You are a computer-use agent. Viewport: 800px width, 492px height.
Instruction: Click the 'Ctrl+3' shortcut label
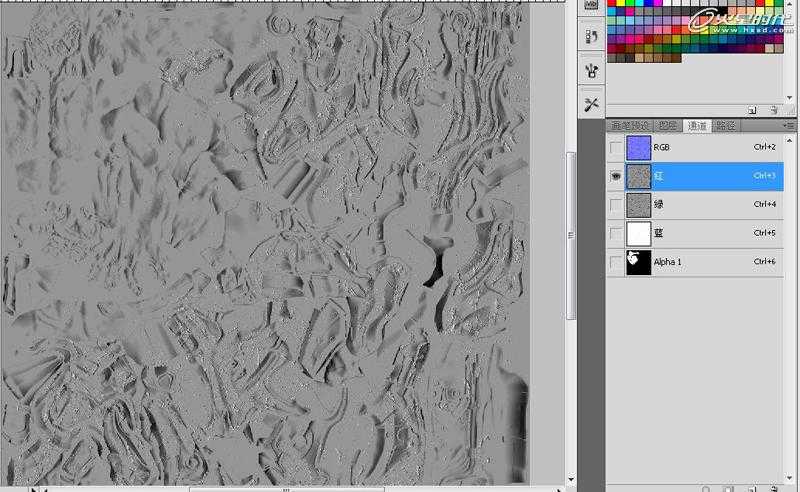tap(764, 176)
